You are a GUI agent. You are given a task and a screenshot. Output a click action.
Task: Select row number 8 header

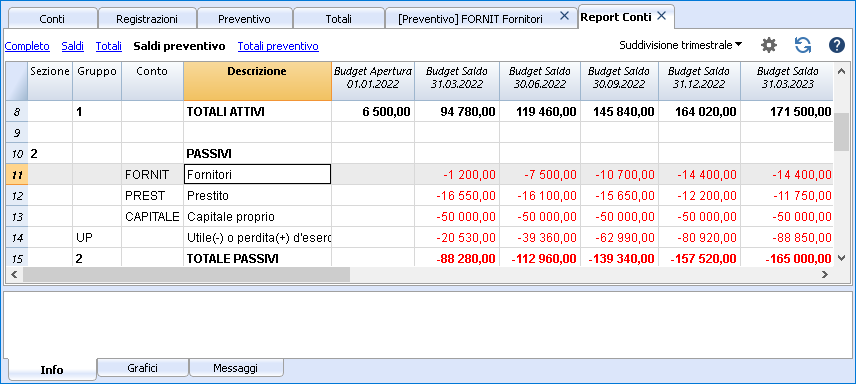click(x=16, y=112)
